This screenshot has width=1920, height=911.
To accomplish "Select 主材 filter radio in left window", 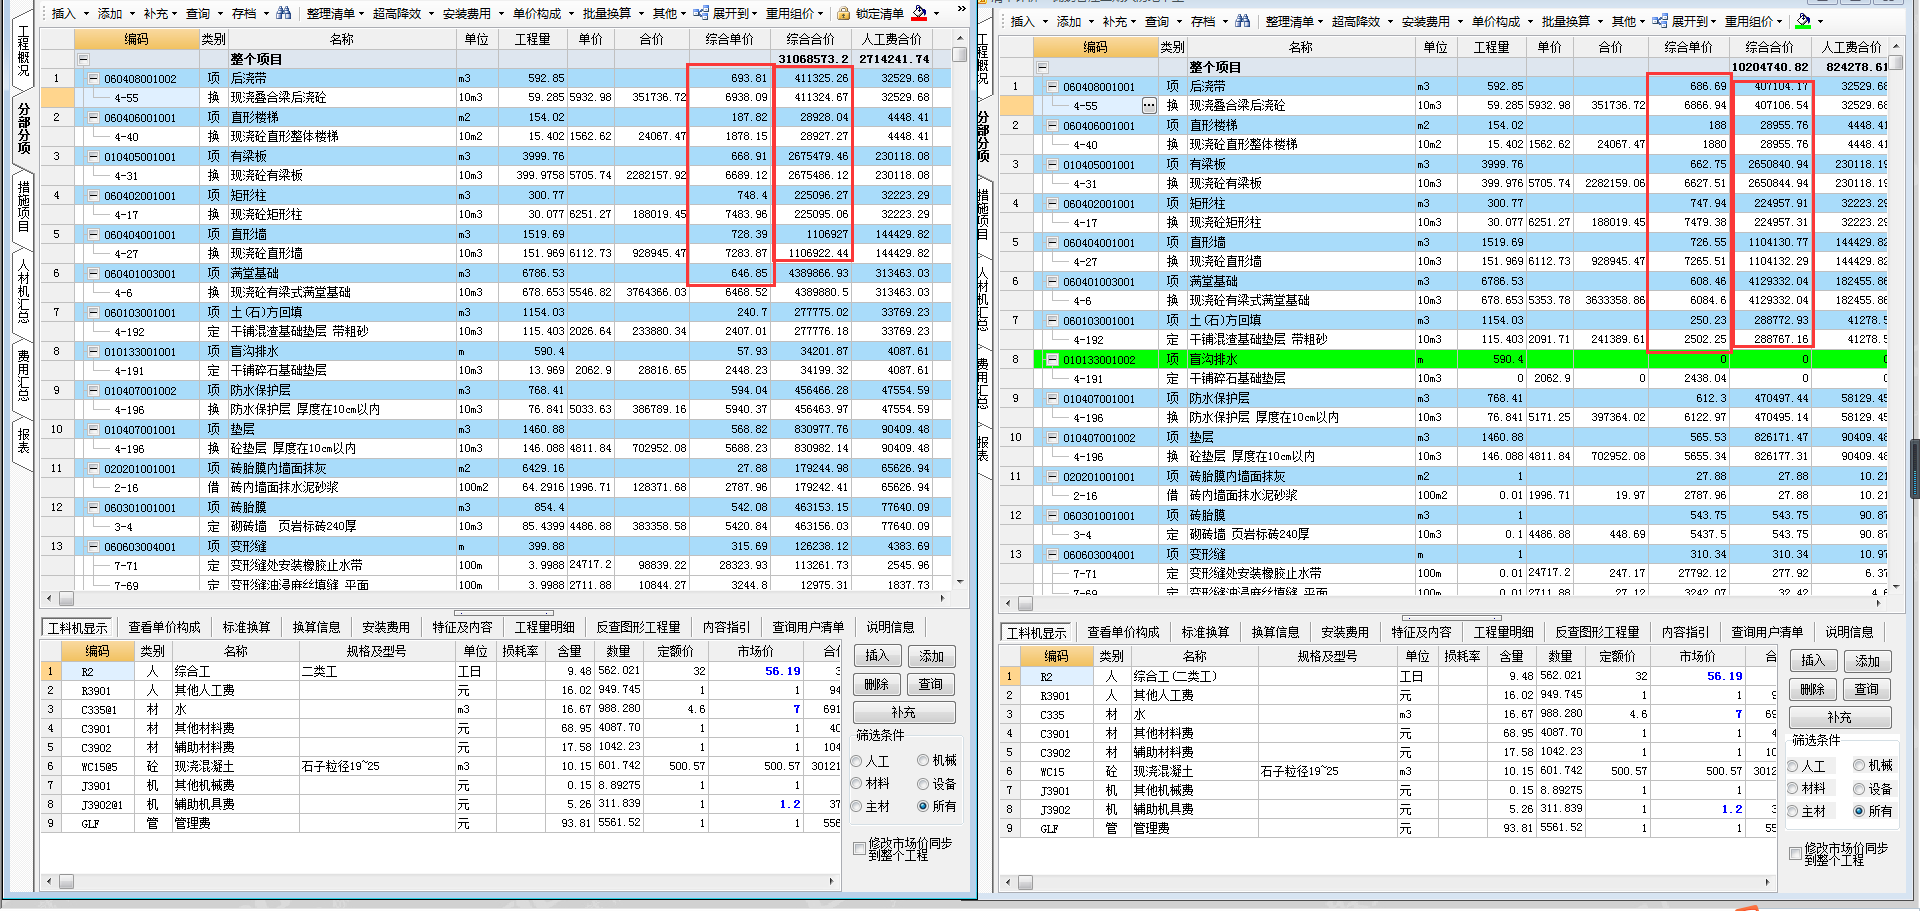I will [857, 806].
